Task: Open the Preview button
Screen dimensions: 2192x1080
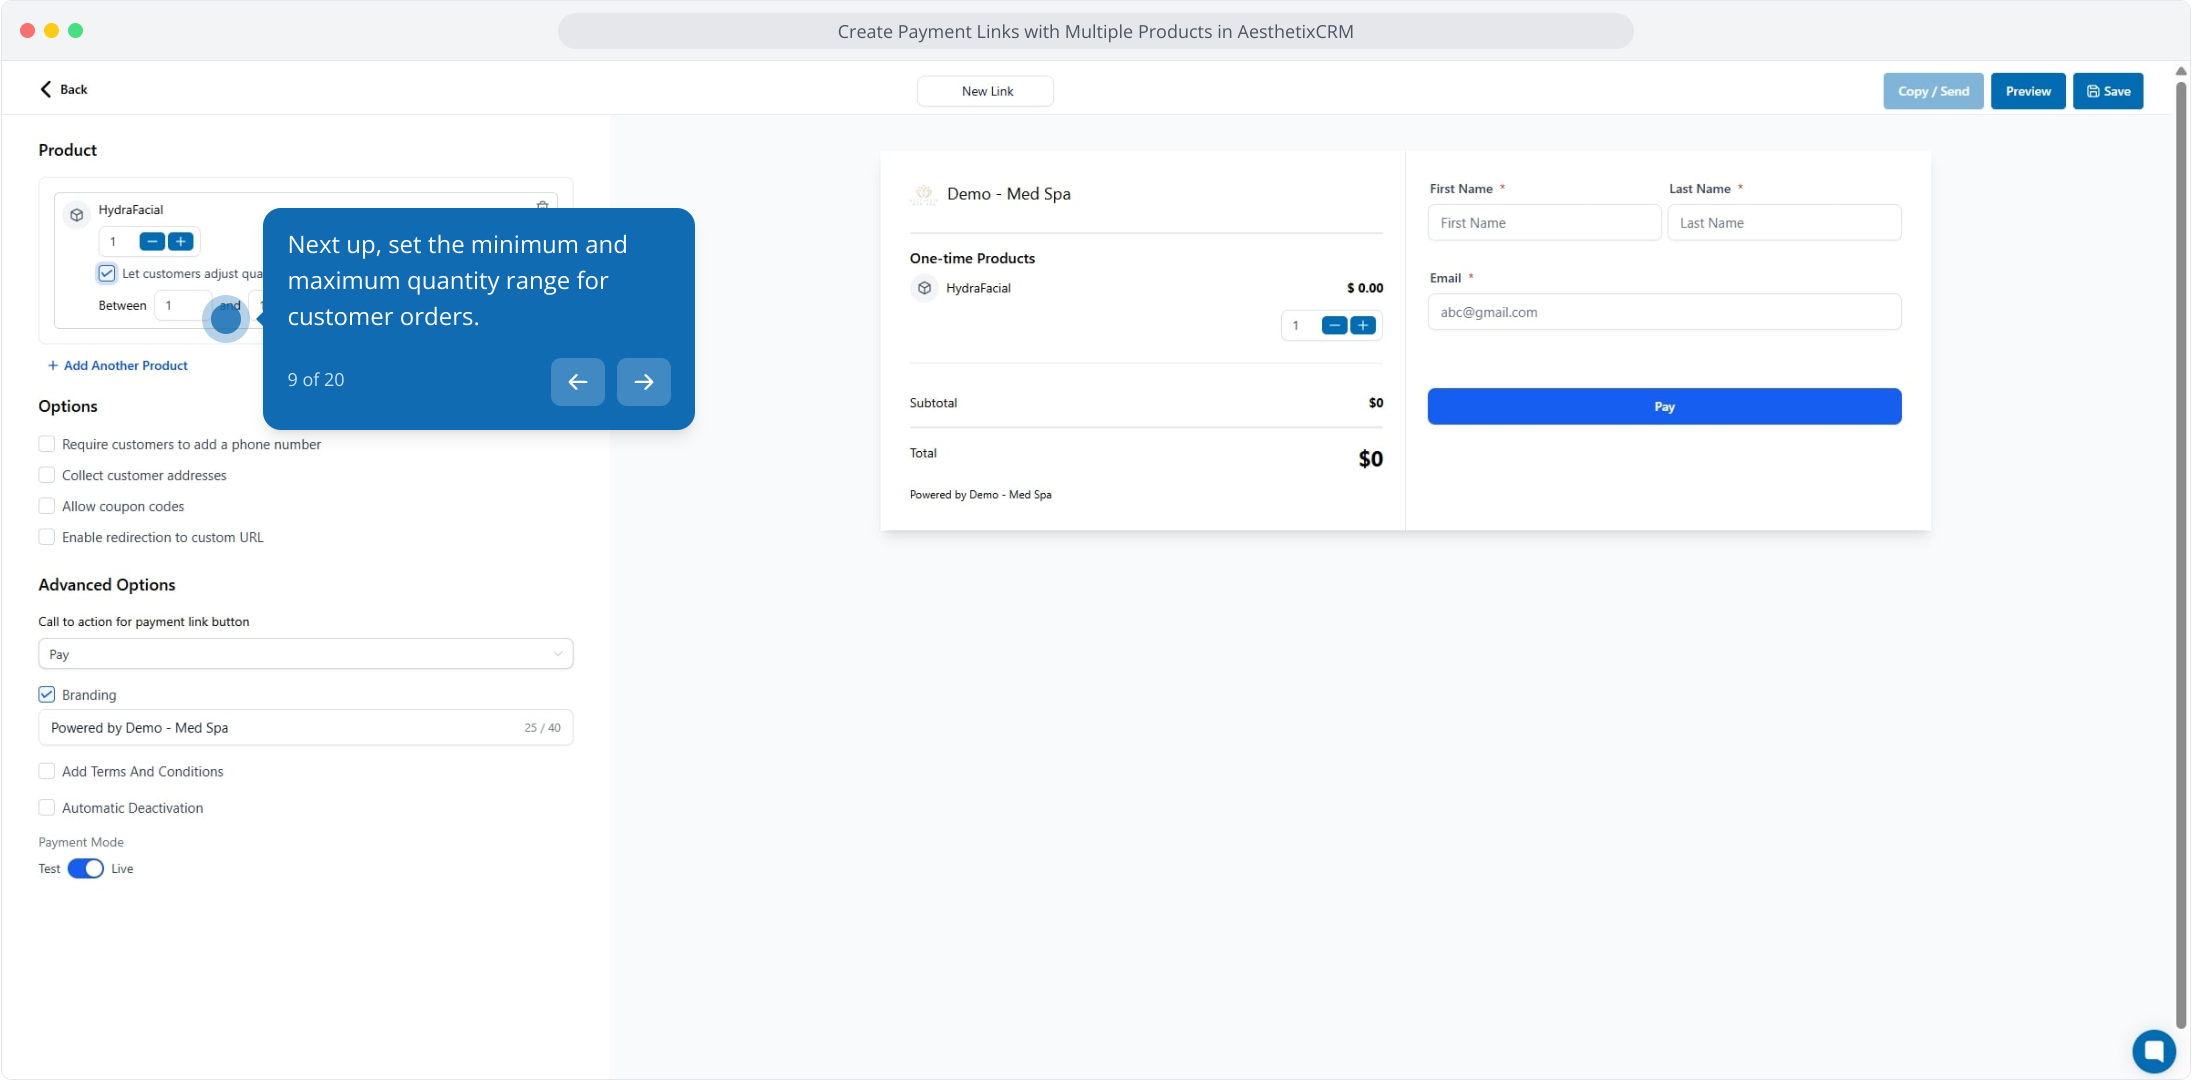Action: [x=2027, y=91]
